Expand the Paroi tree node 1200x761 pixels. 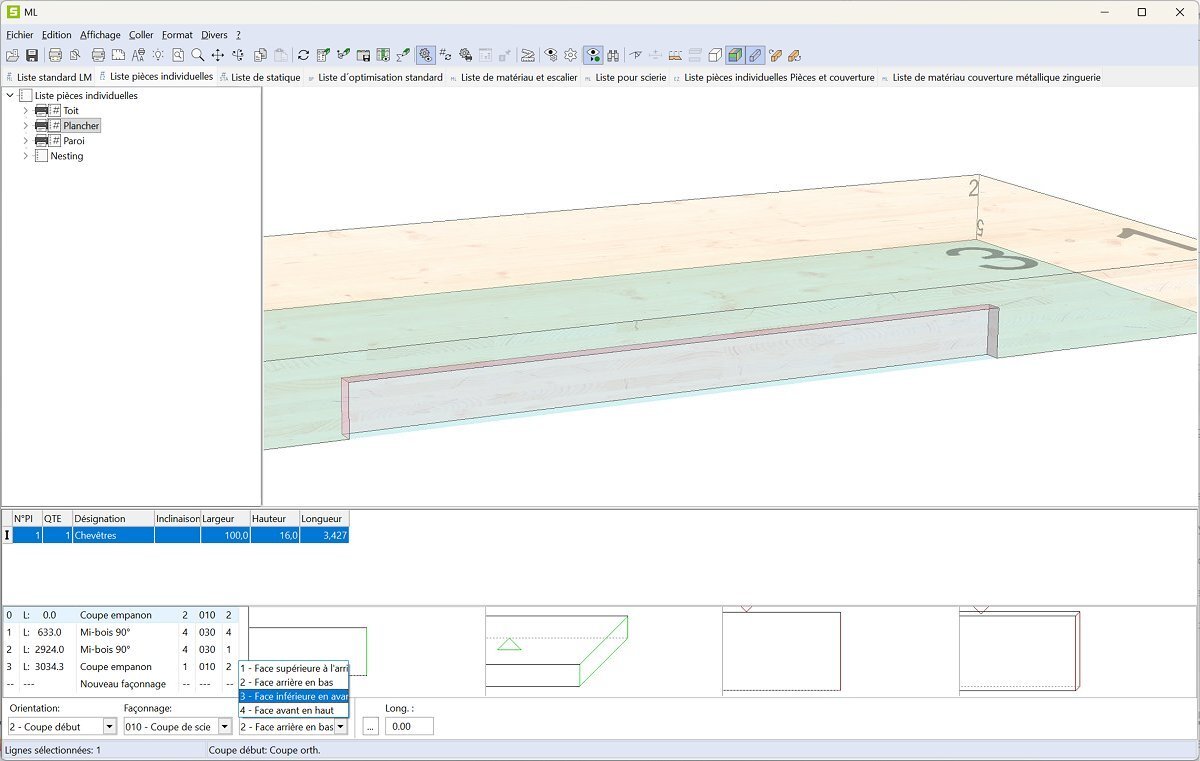coord(25,141)
